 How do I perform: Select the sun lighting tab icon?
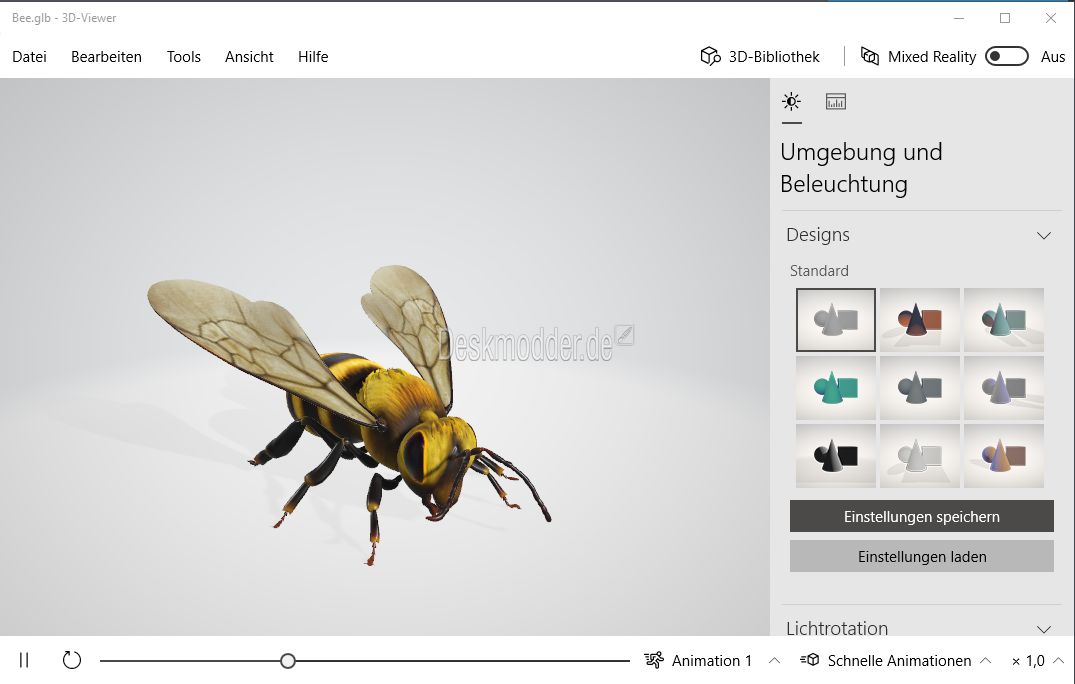[x=791, y=101]
